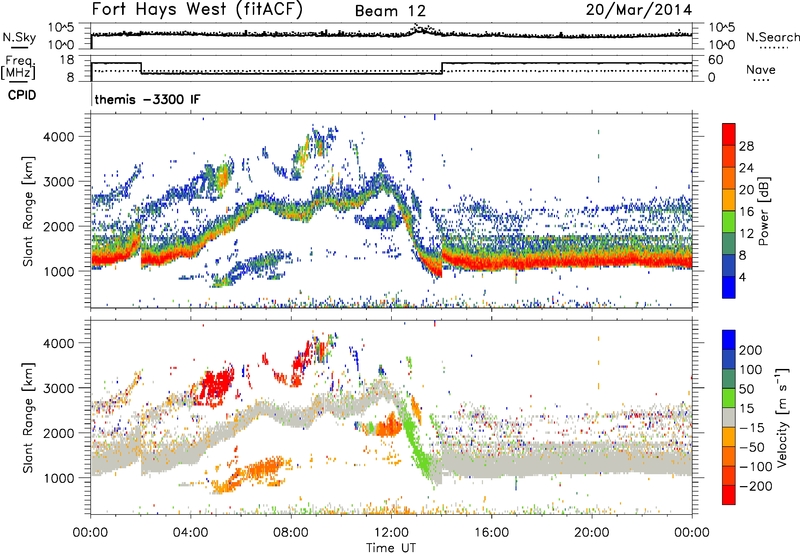The height and width of the screenshot is (554, 800).
Task: Click the 'N.Sky' legend label
Action: [19, 37]
